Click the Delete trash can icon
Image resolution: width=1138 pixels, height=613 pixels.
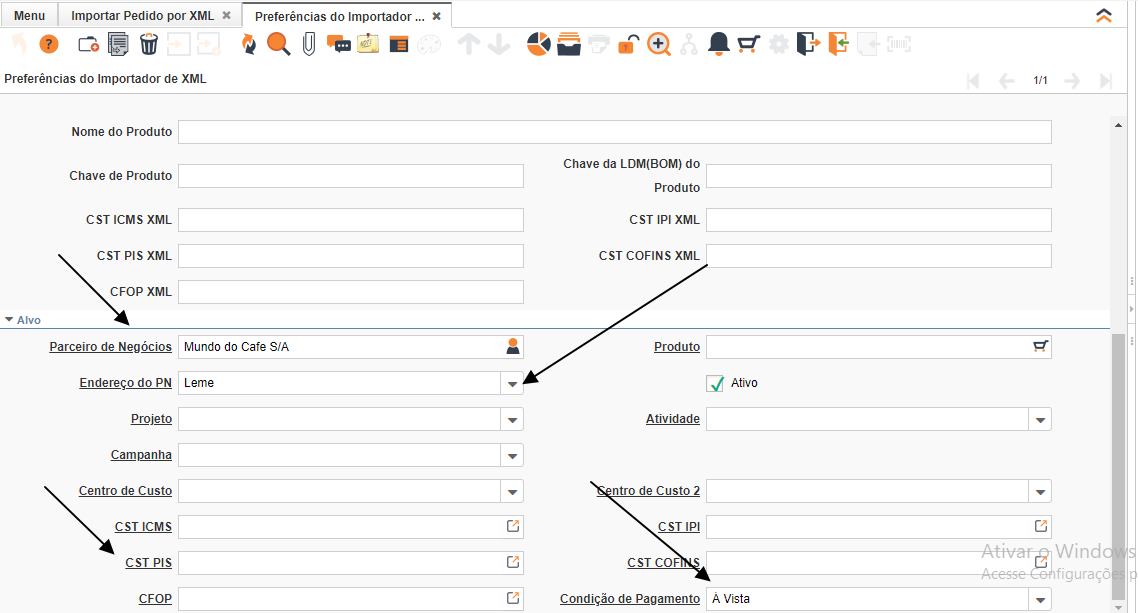coord(149,44)
